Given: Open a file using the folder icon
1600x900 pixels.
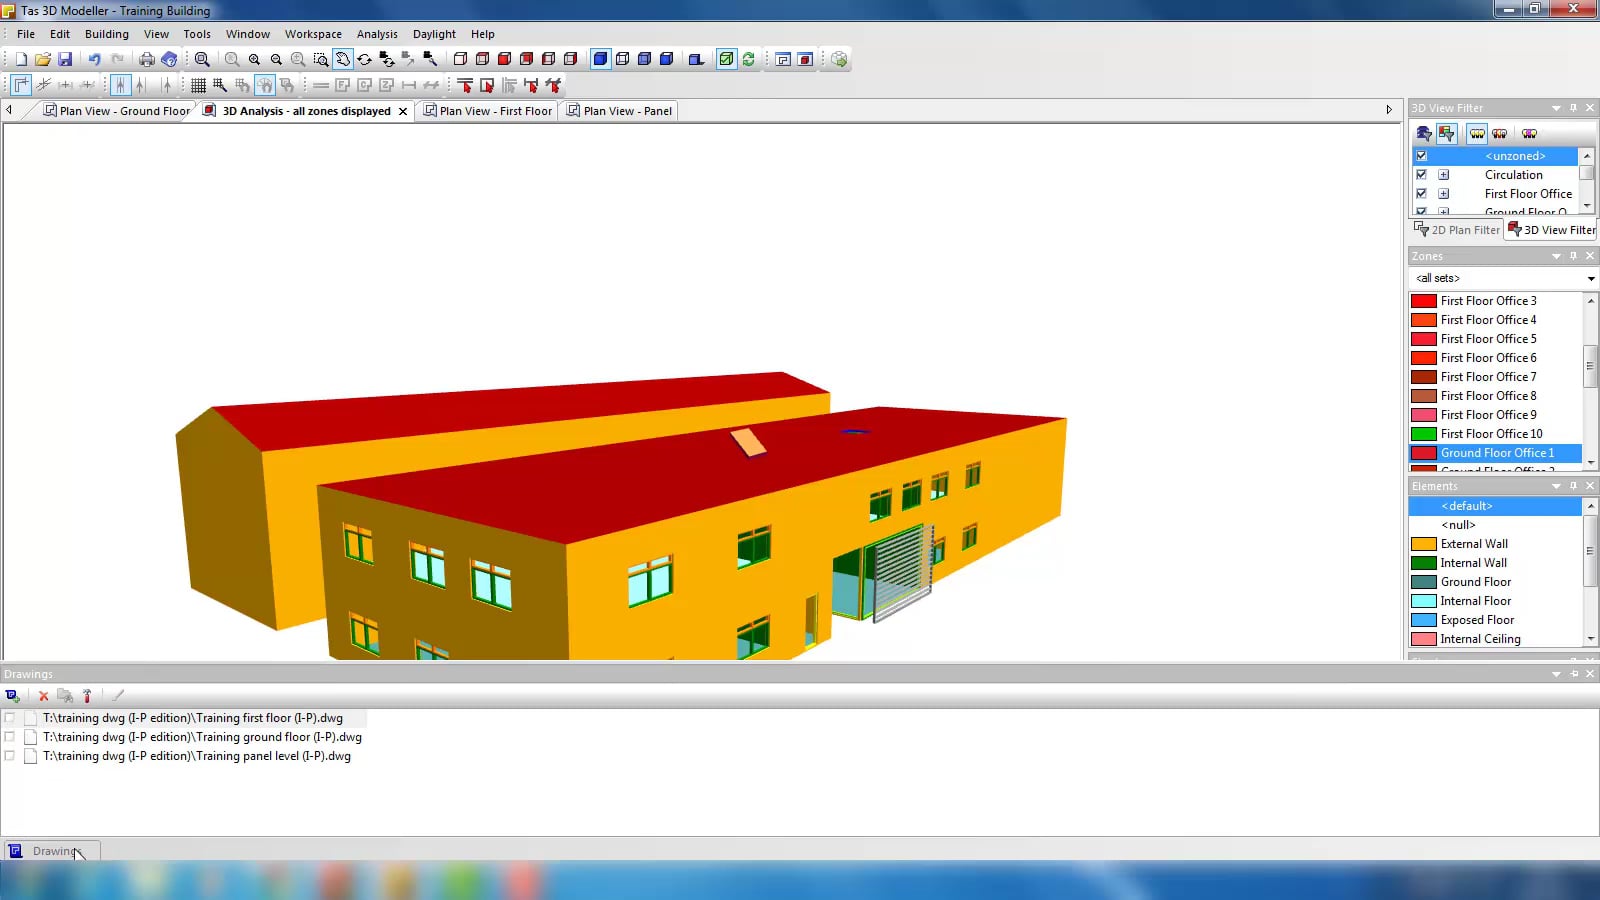Looking at the screenshot, I should (42, 59).
